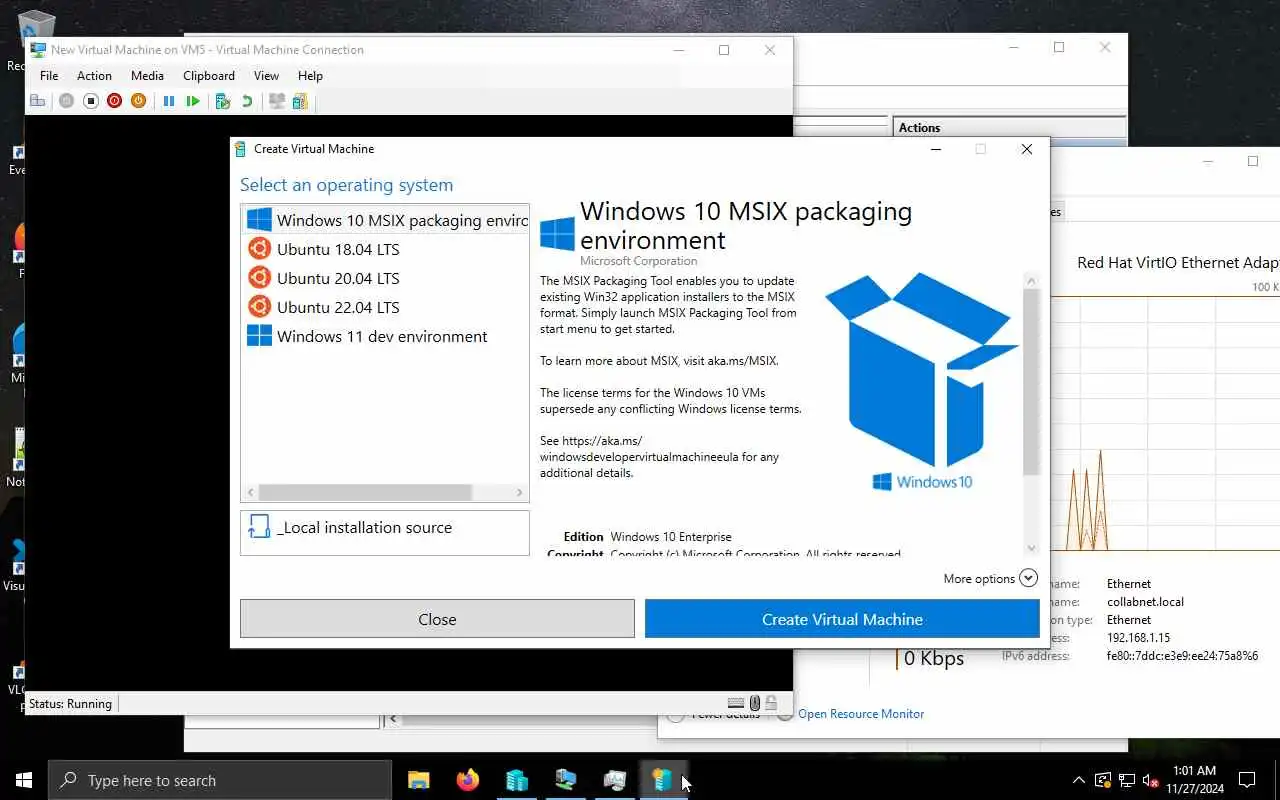Click the OS list left scroll arrow

[250, 492]
